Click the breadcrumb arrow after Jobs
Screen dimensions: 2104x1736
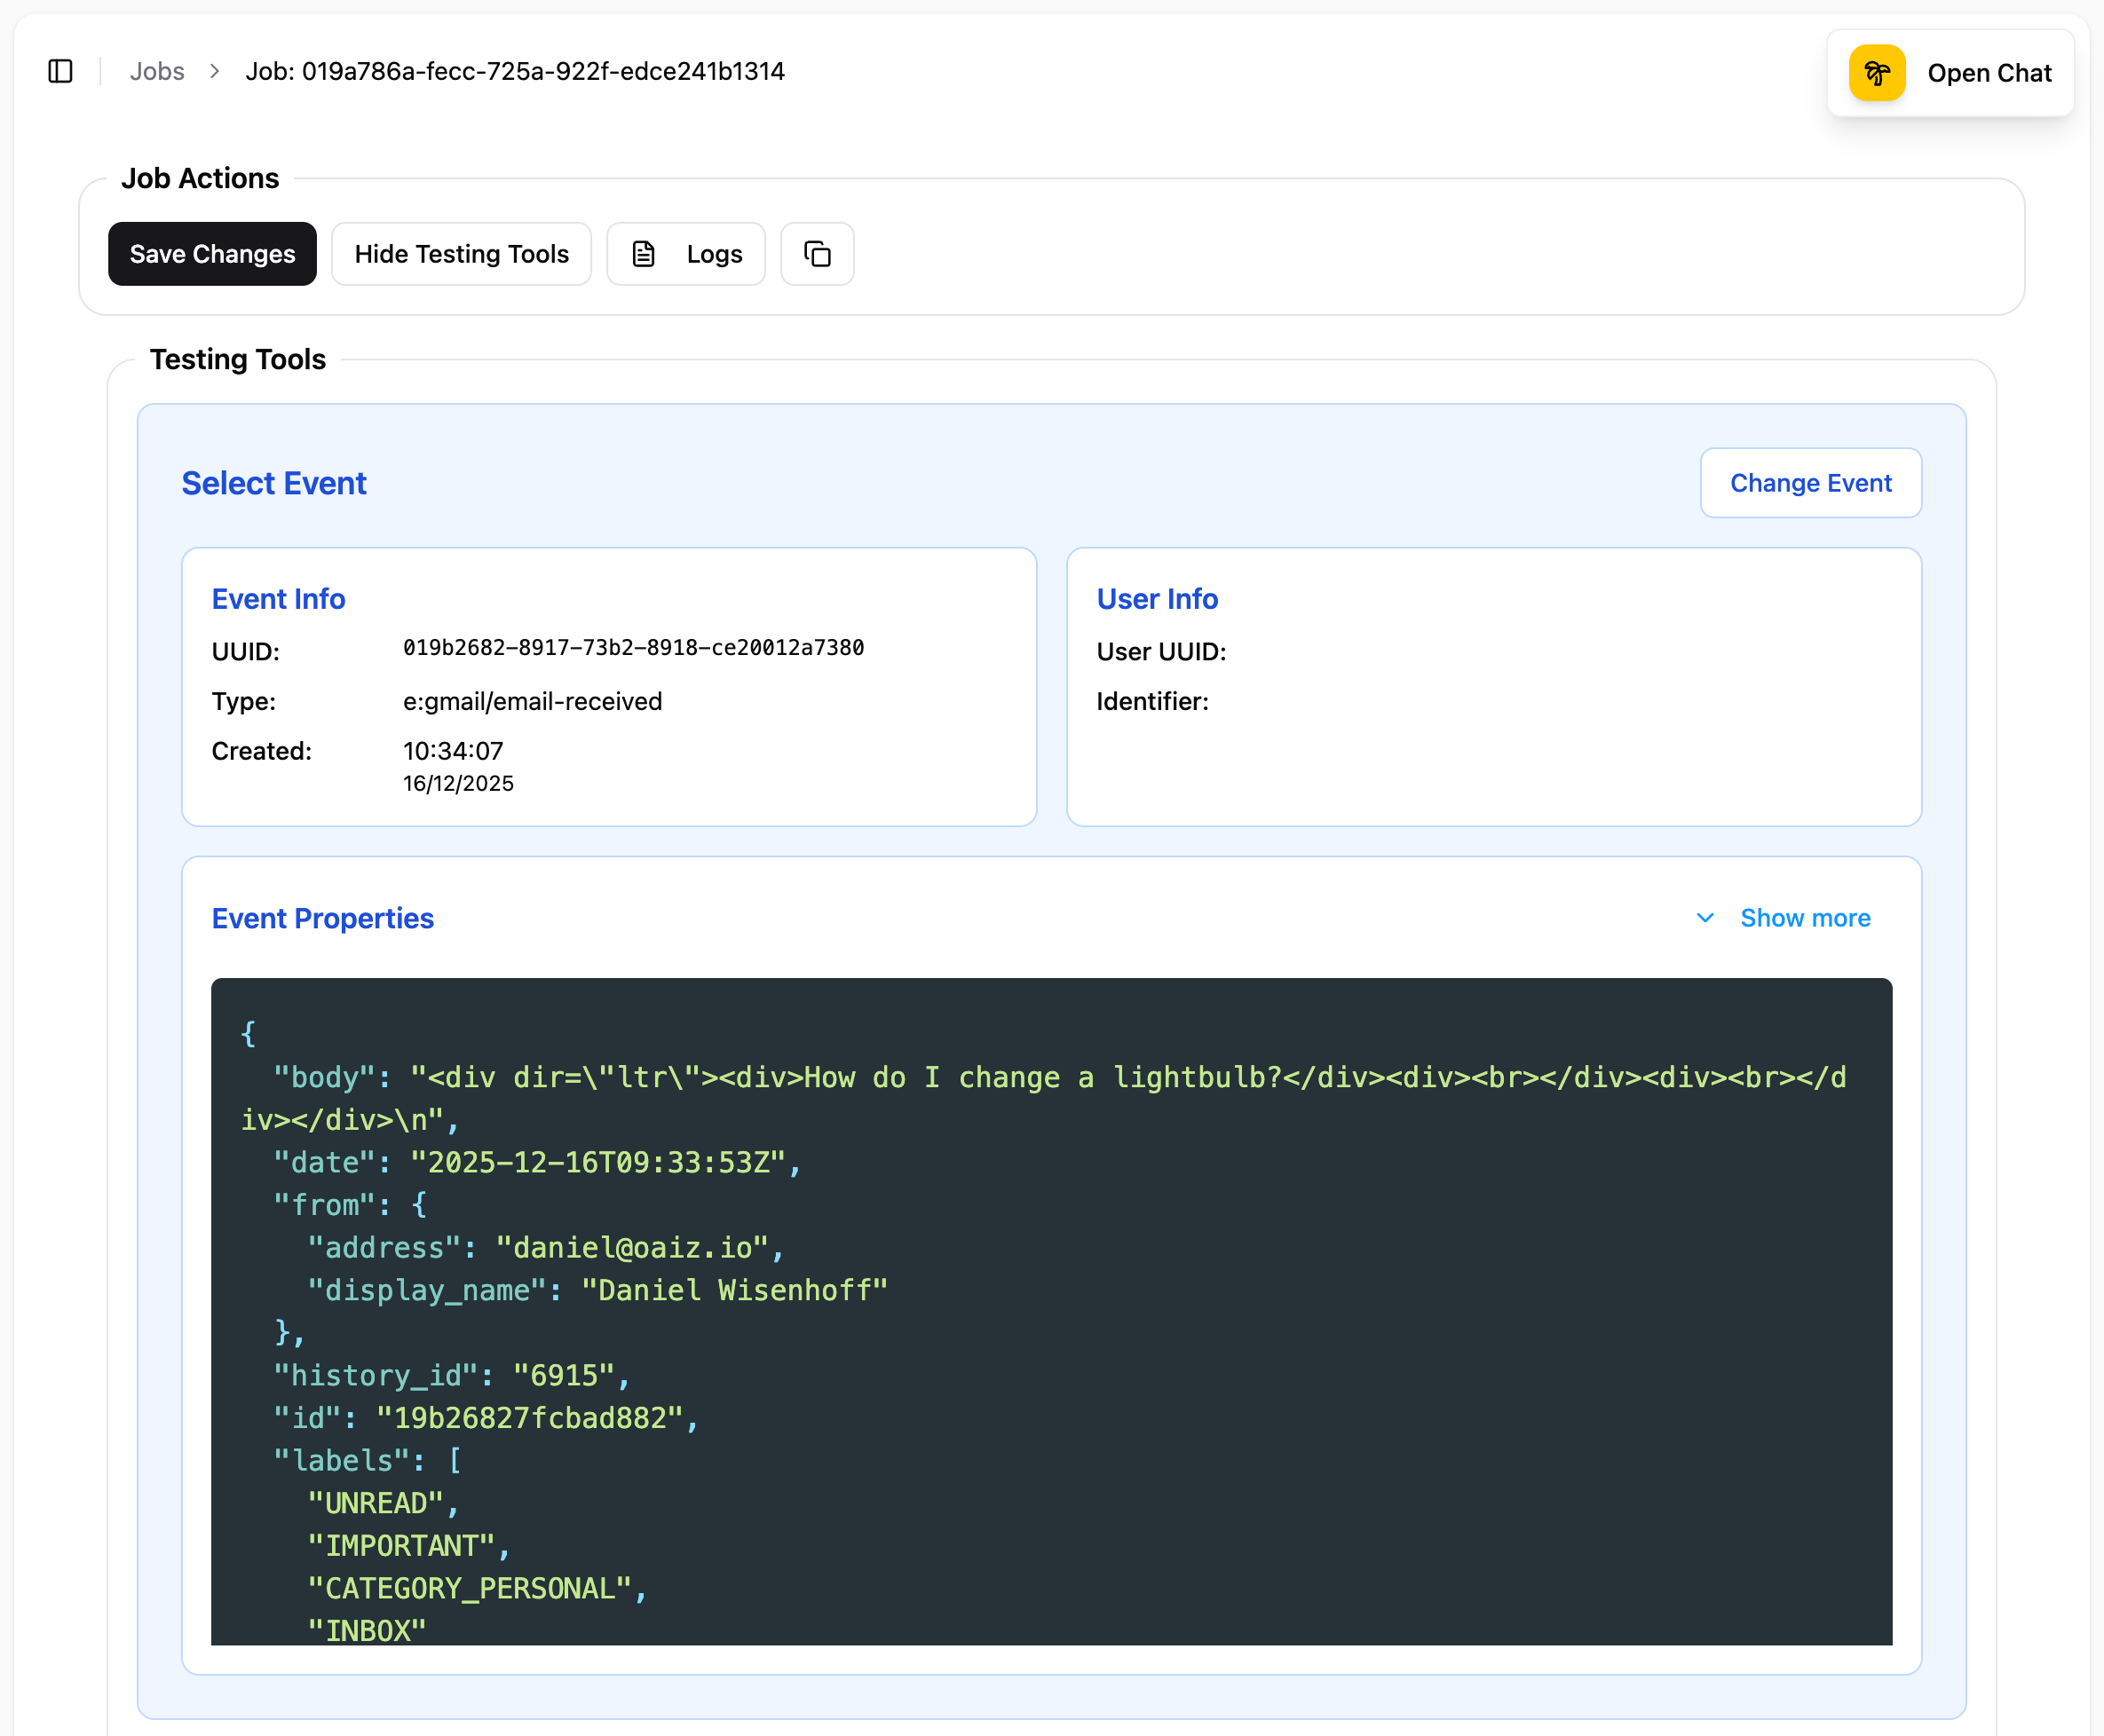pos(214,72)
